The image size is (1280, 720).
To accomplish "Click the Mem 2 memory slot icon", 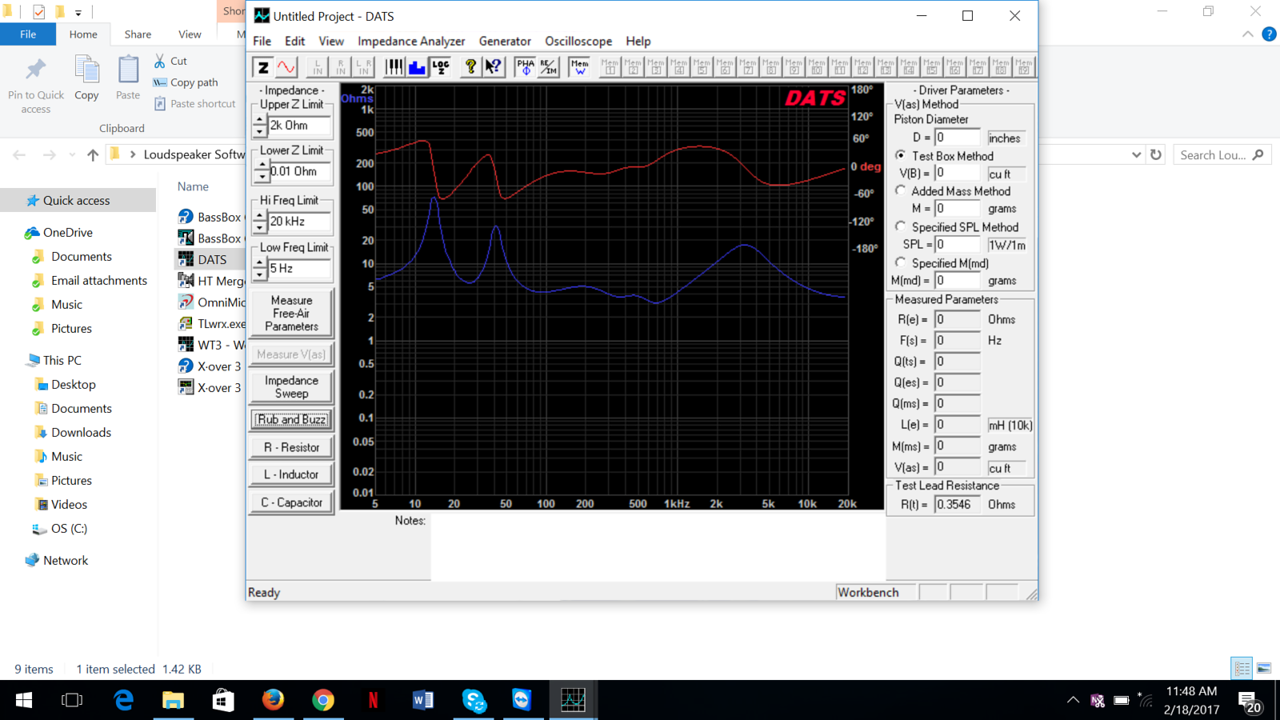I will (633, 67).
